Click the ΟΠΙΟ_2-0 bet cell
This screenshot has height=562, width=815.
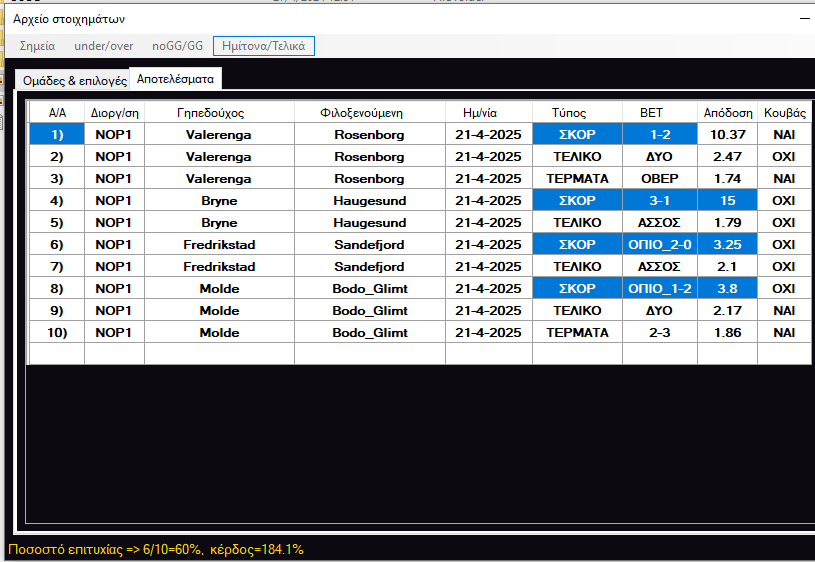tap(659, 245)
